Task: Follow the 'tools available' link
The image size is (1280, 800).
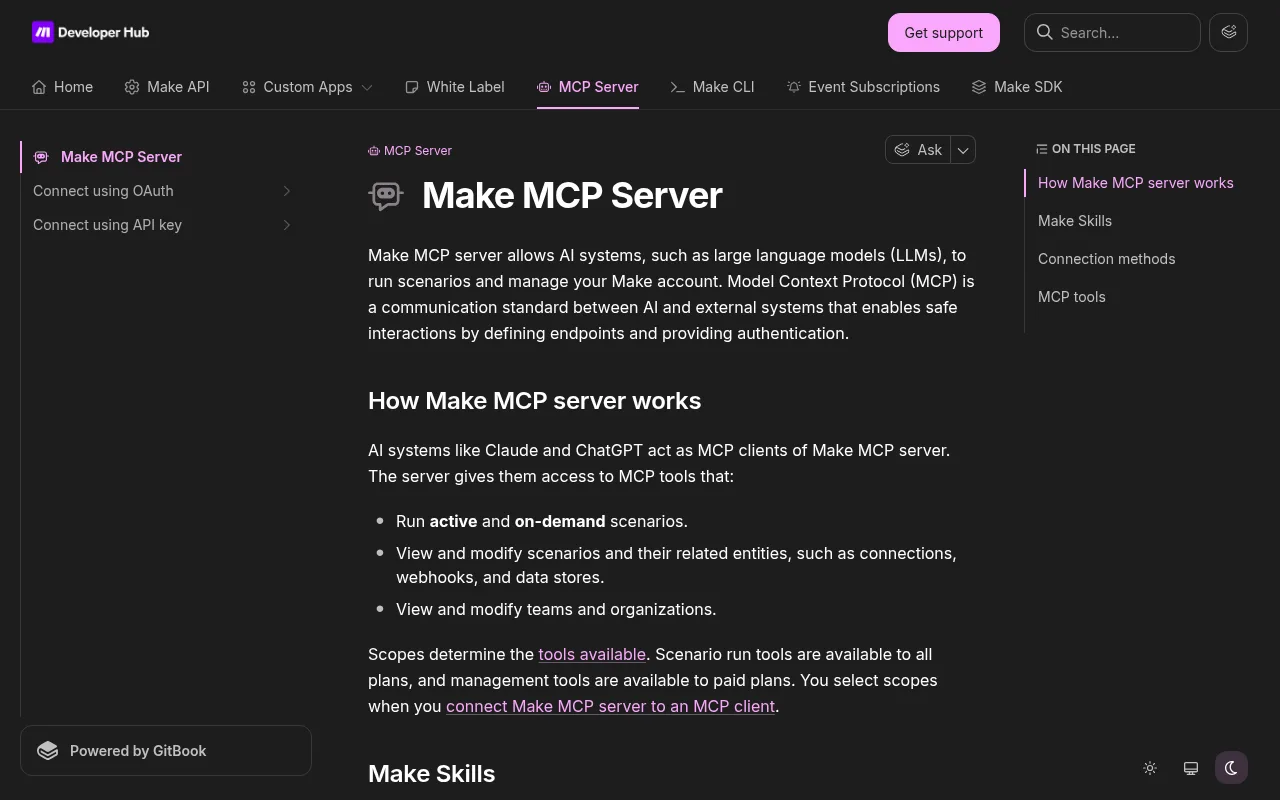Action: 592,654
